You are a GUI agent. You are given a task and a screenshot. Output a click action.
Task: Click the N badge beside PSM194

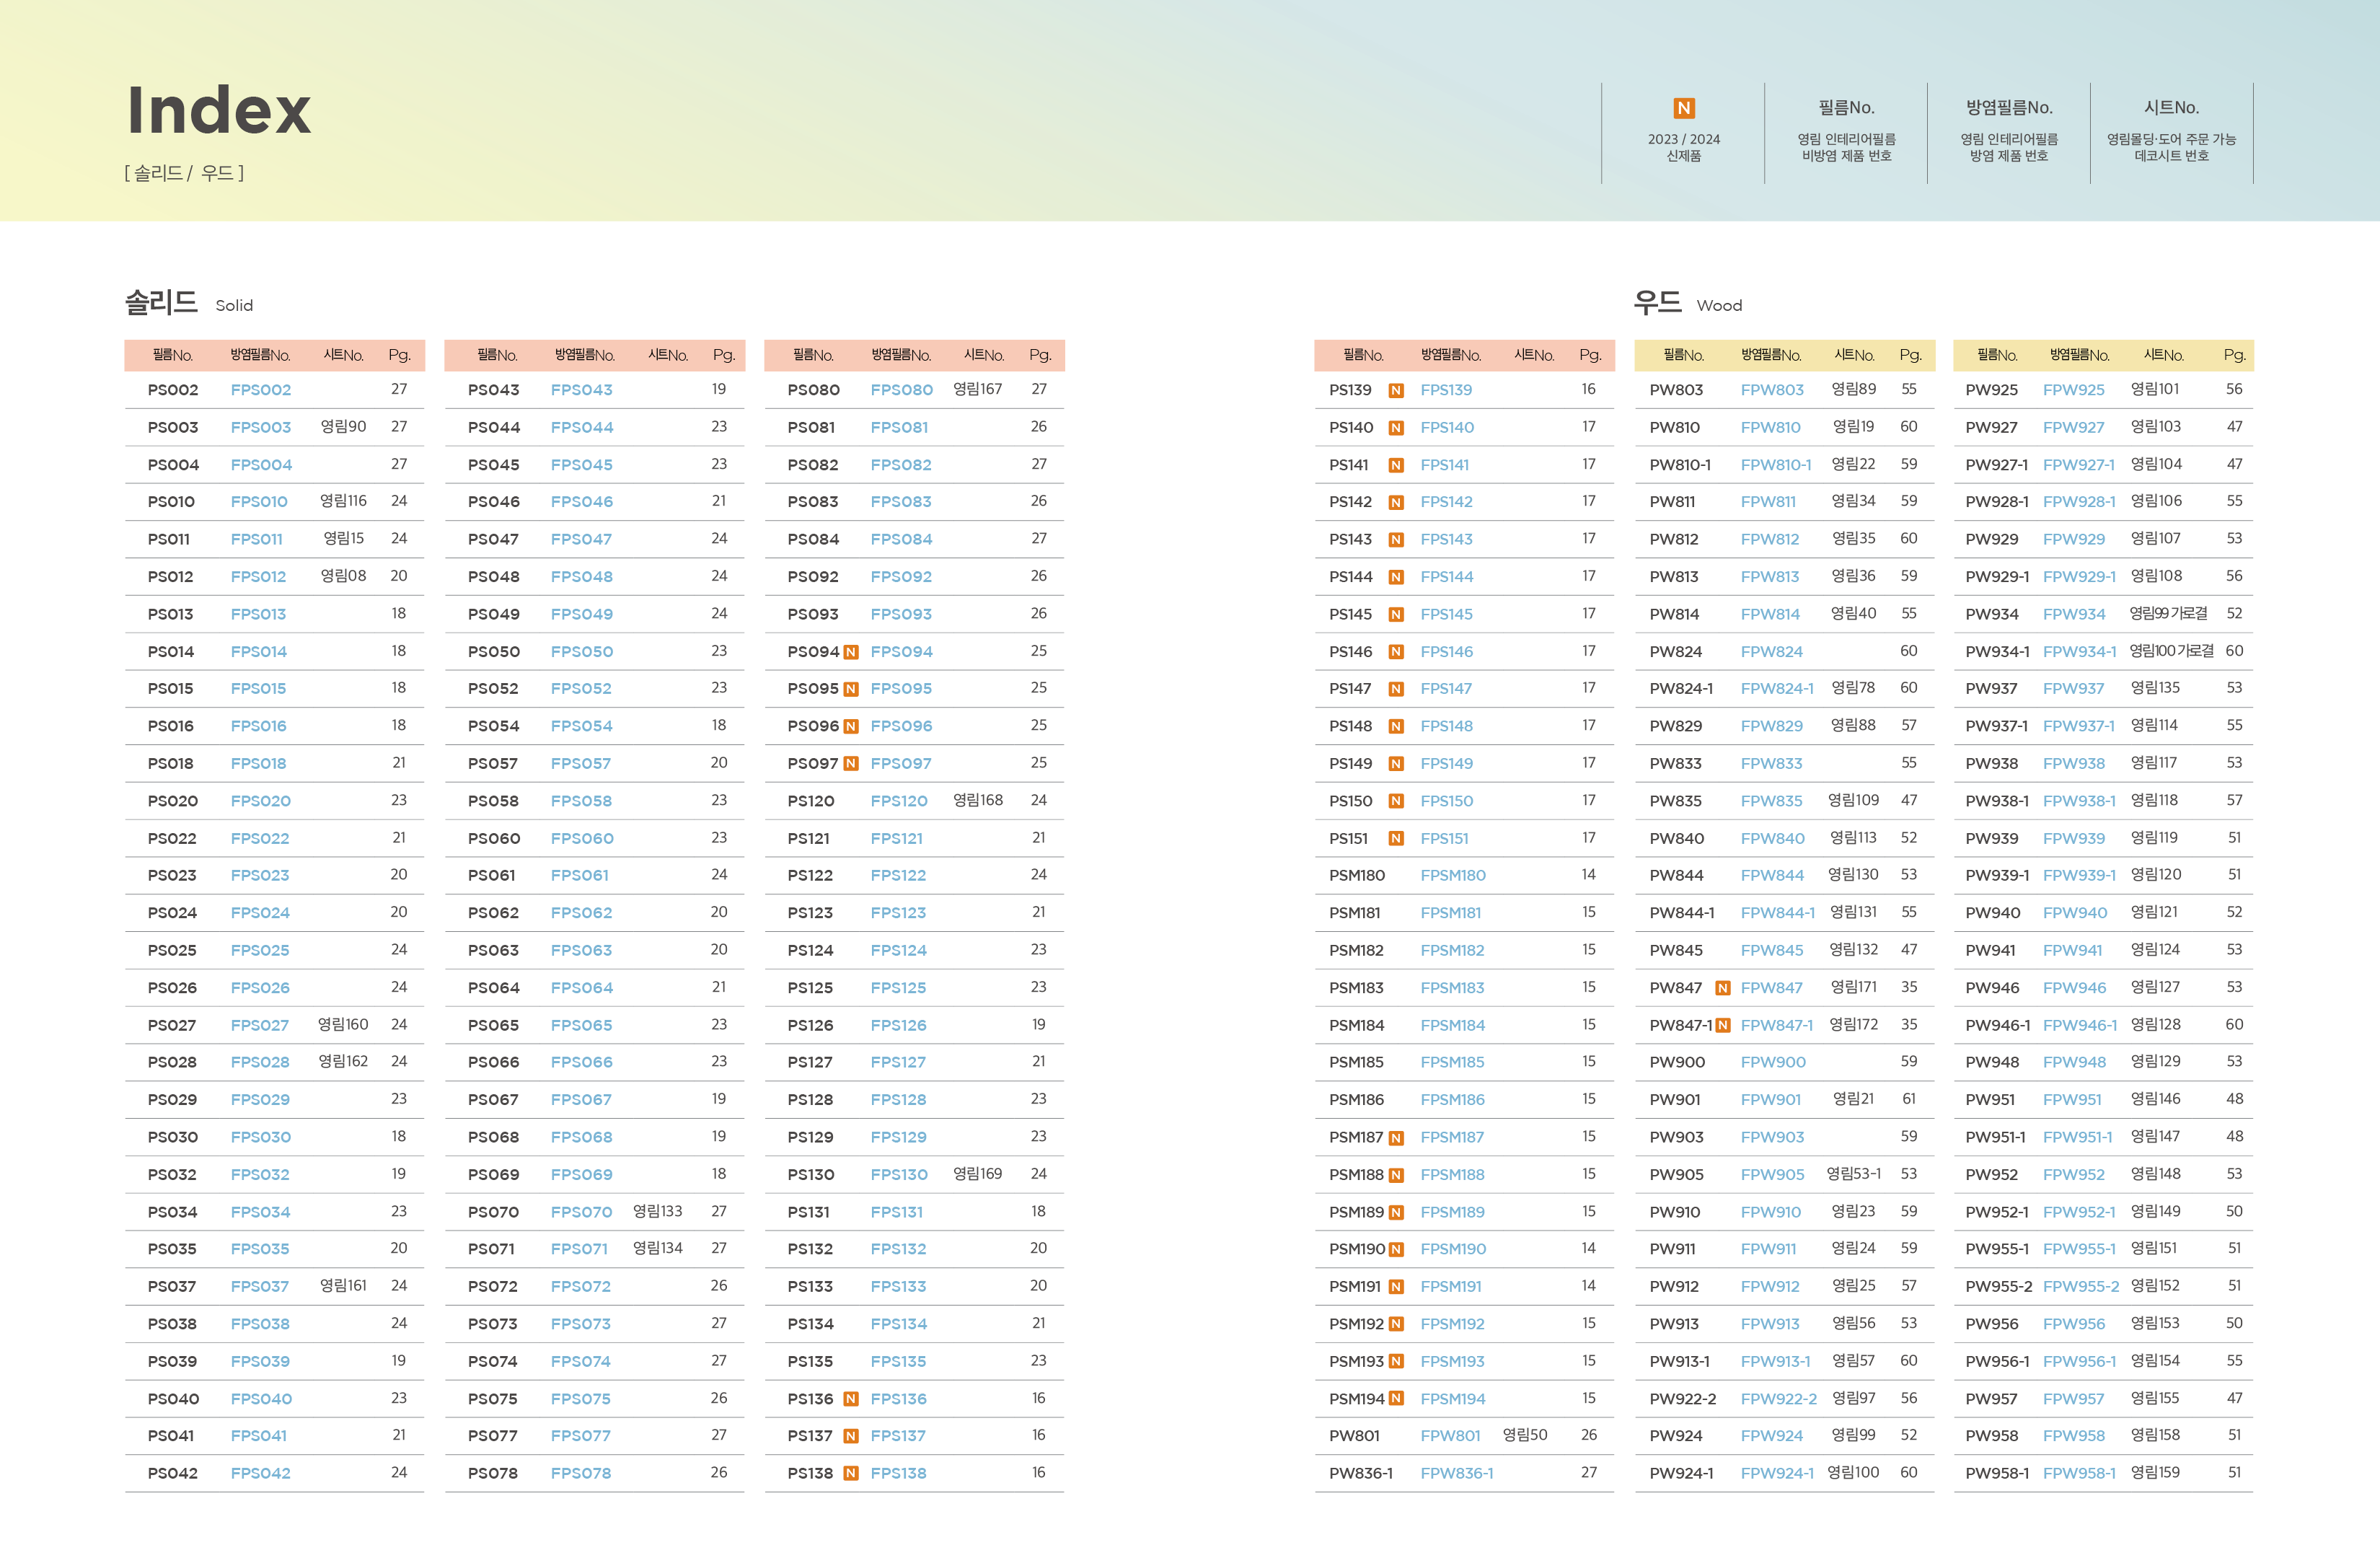[1396, 1399]
